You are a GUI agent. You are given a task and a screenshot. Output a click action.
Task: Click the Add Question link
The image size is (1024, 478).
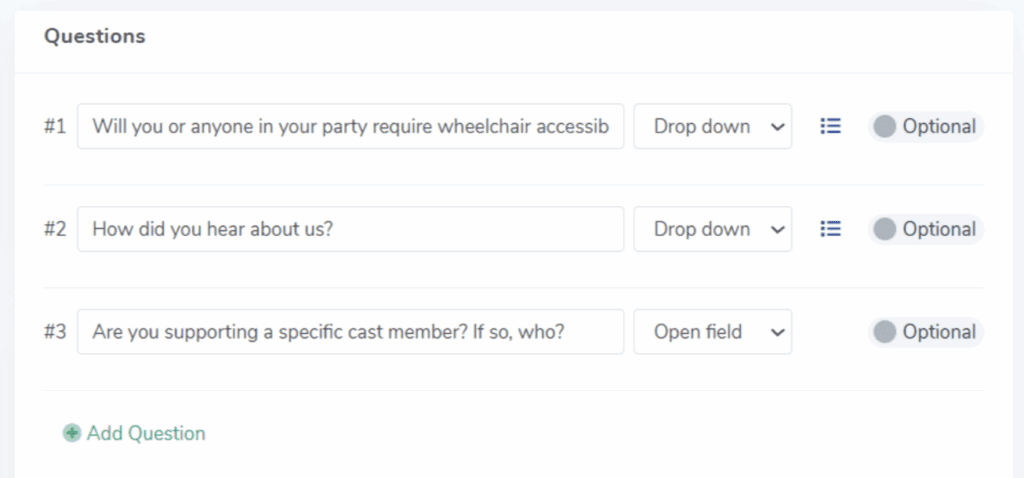146,433
